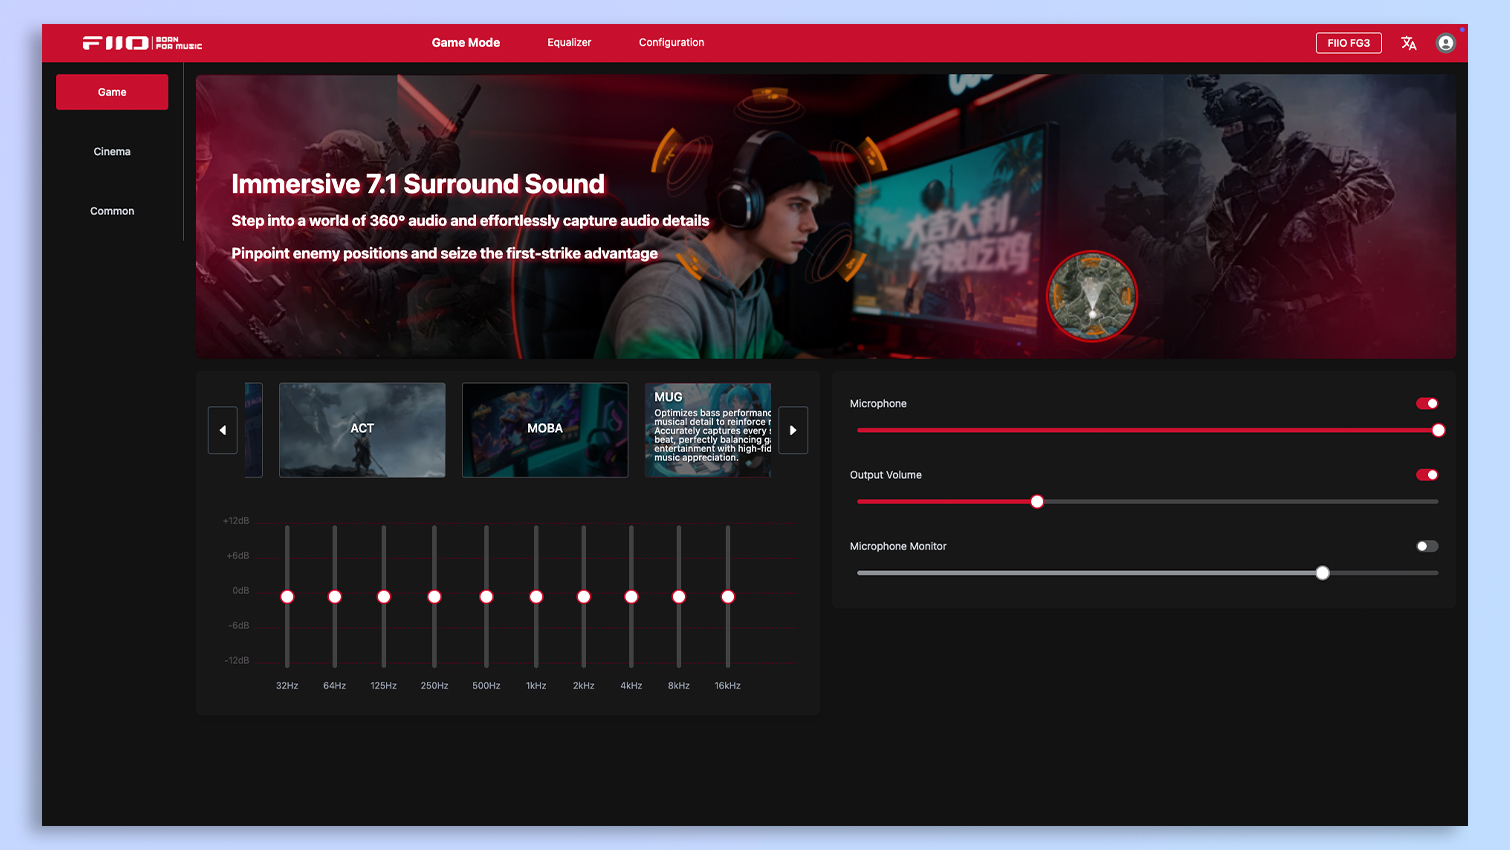The height and width of the screenshot is (850, 1510).
Task: Open the user account profile icon
Action: pyautogui.click(x=1445, y=43)
